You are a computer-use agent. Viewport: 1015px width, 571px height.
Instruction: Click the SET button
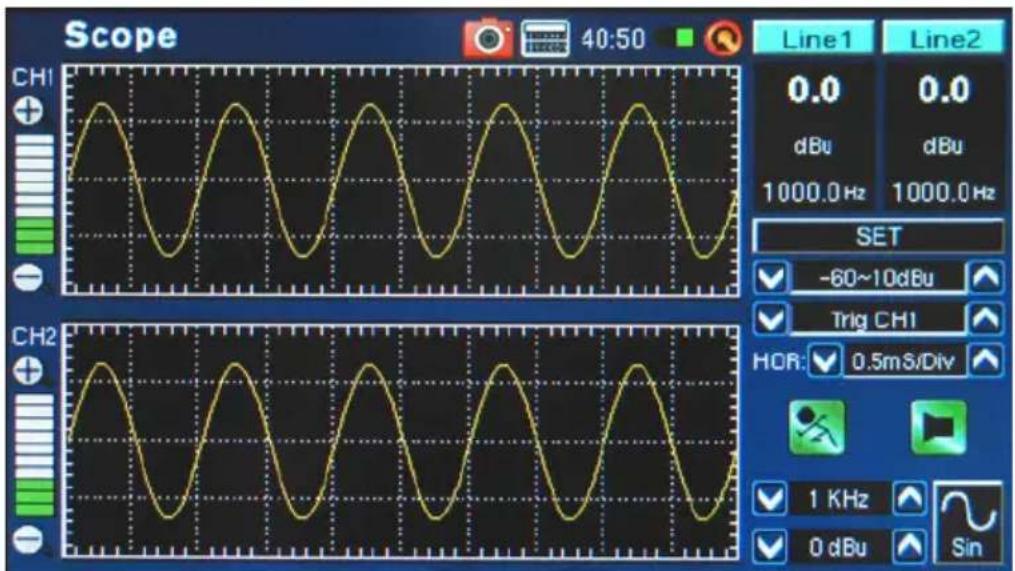(878, 237)
